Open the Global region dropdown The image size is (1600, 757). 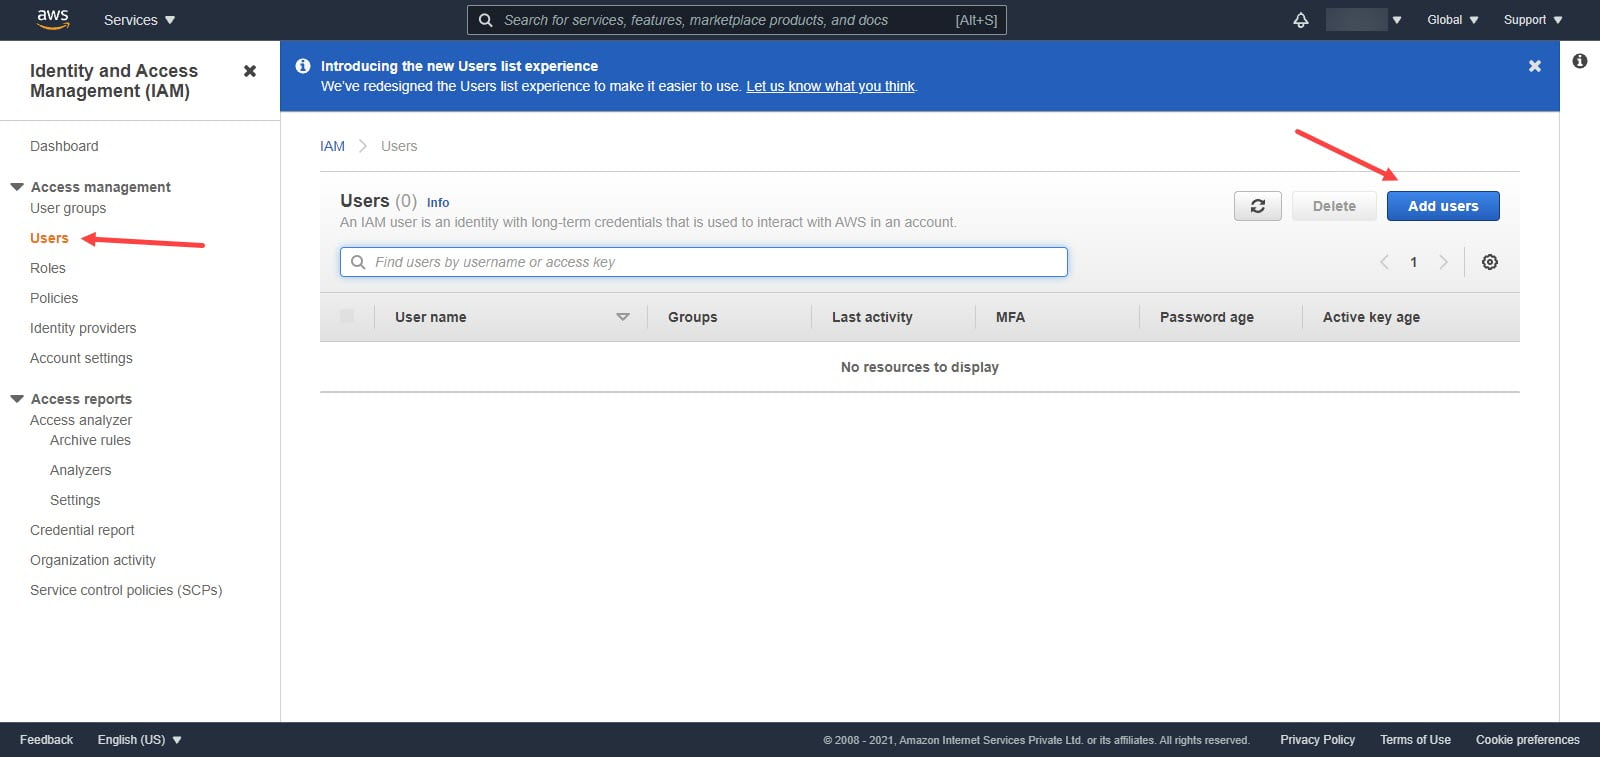click(x=1452, y=20)
